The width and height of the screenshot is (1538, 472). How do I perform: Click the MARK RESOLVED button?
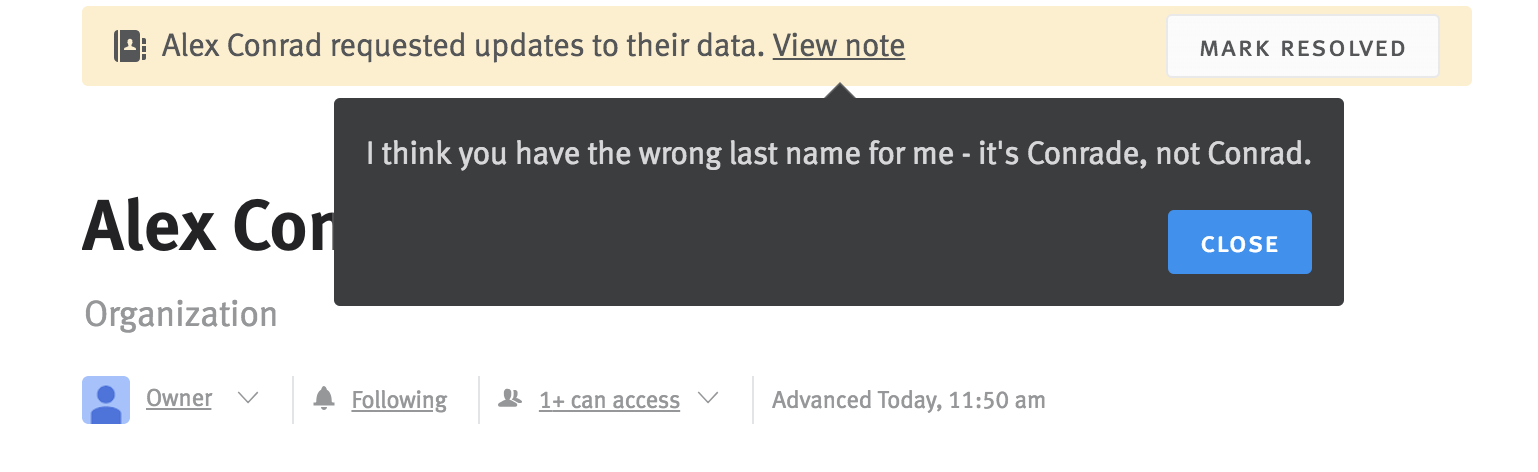coord(1303,47)
